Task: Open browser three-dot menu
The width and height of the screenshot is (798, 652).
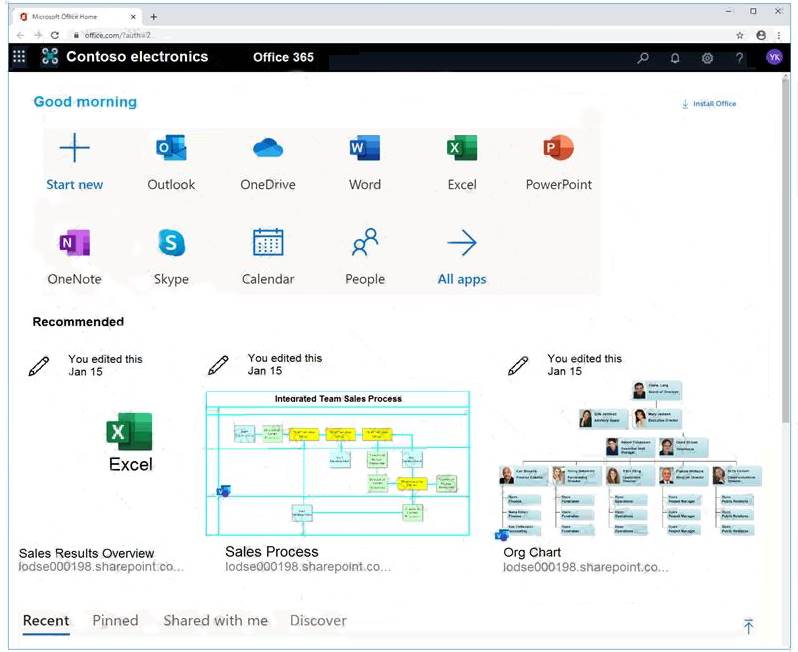Action: (779, 35)
